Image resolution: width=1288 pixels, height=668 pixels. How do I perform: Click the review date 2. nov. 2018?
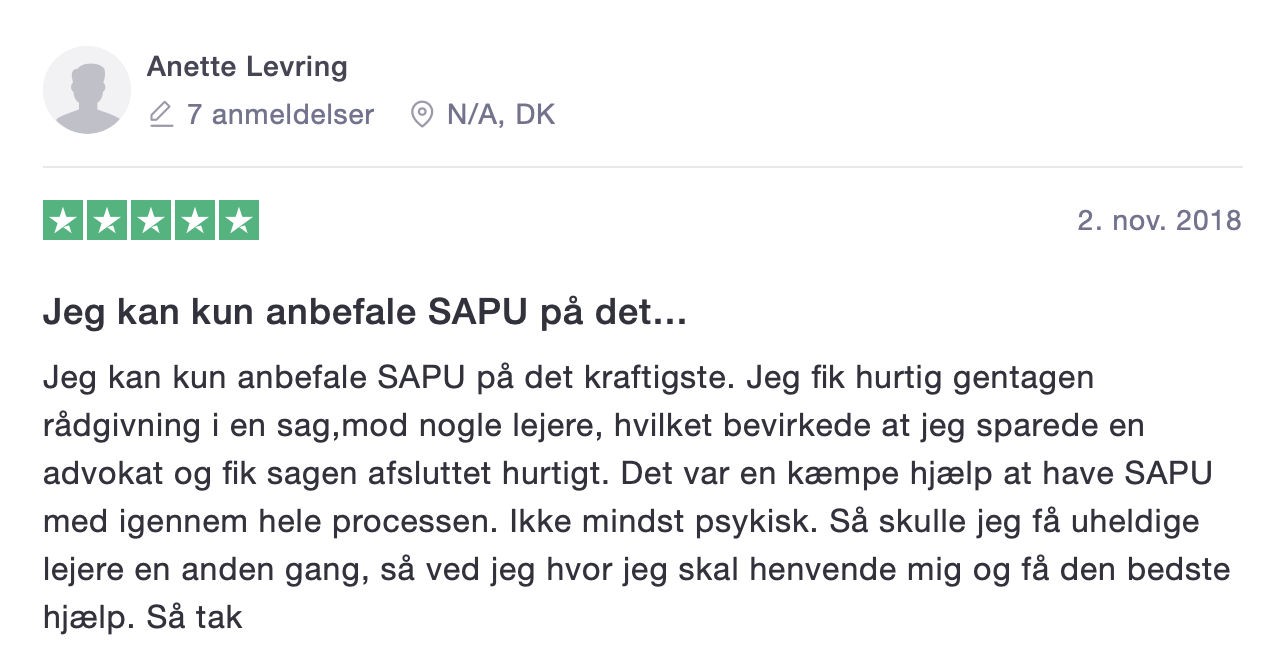tap(1159, 220)
